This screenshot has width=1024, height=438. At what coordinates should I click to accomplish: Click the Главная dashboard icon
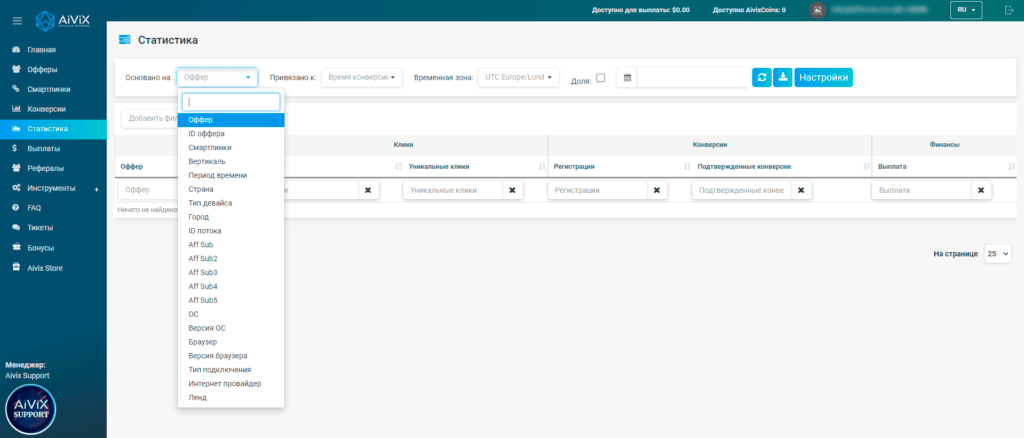16,50
